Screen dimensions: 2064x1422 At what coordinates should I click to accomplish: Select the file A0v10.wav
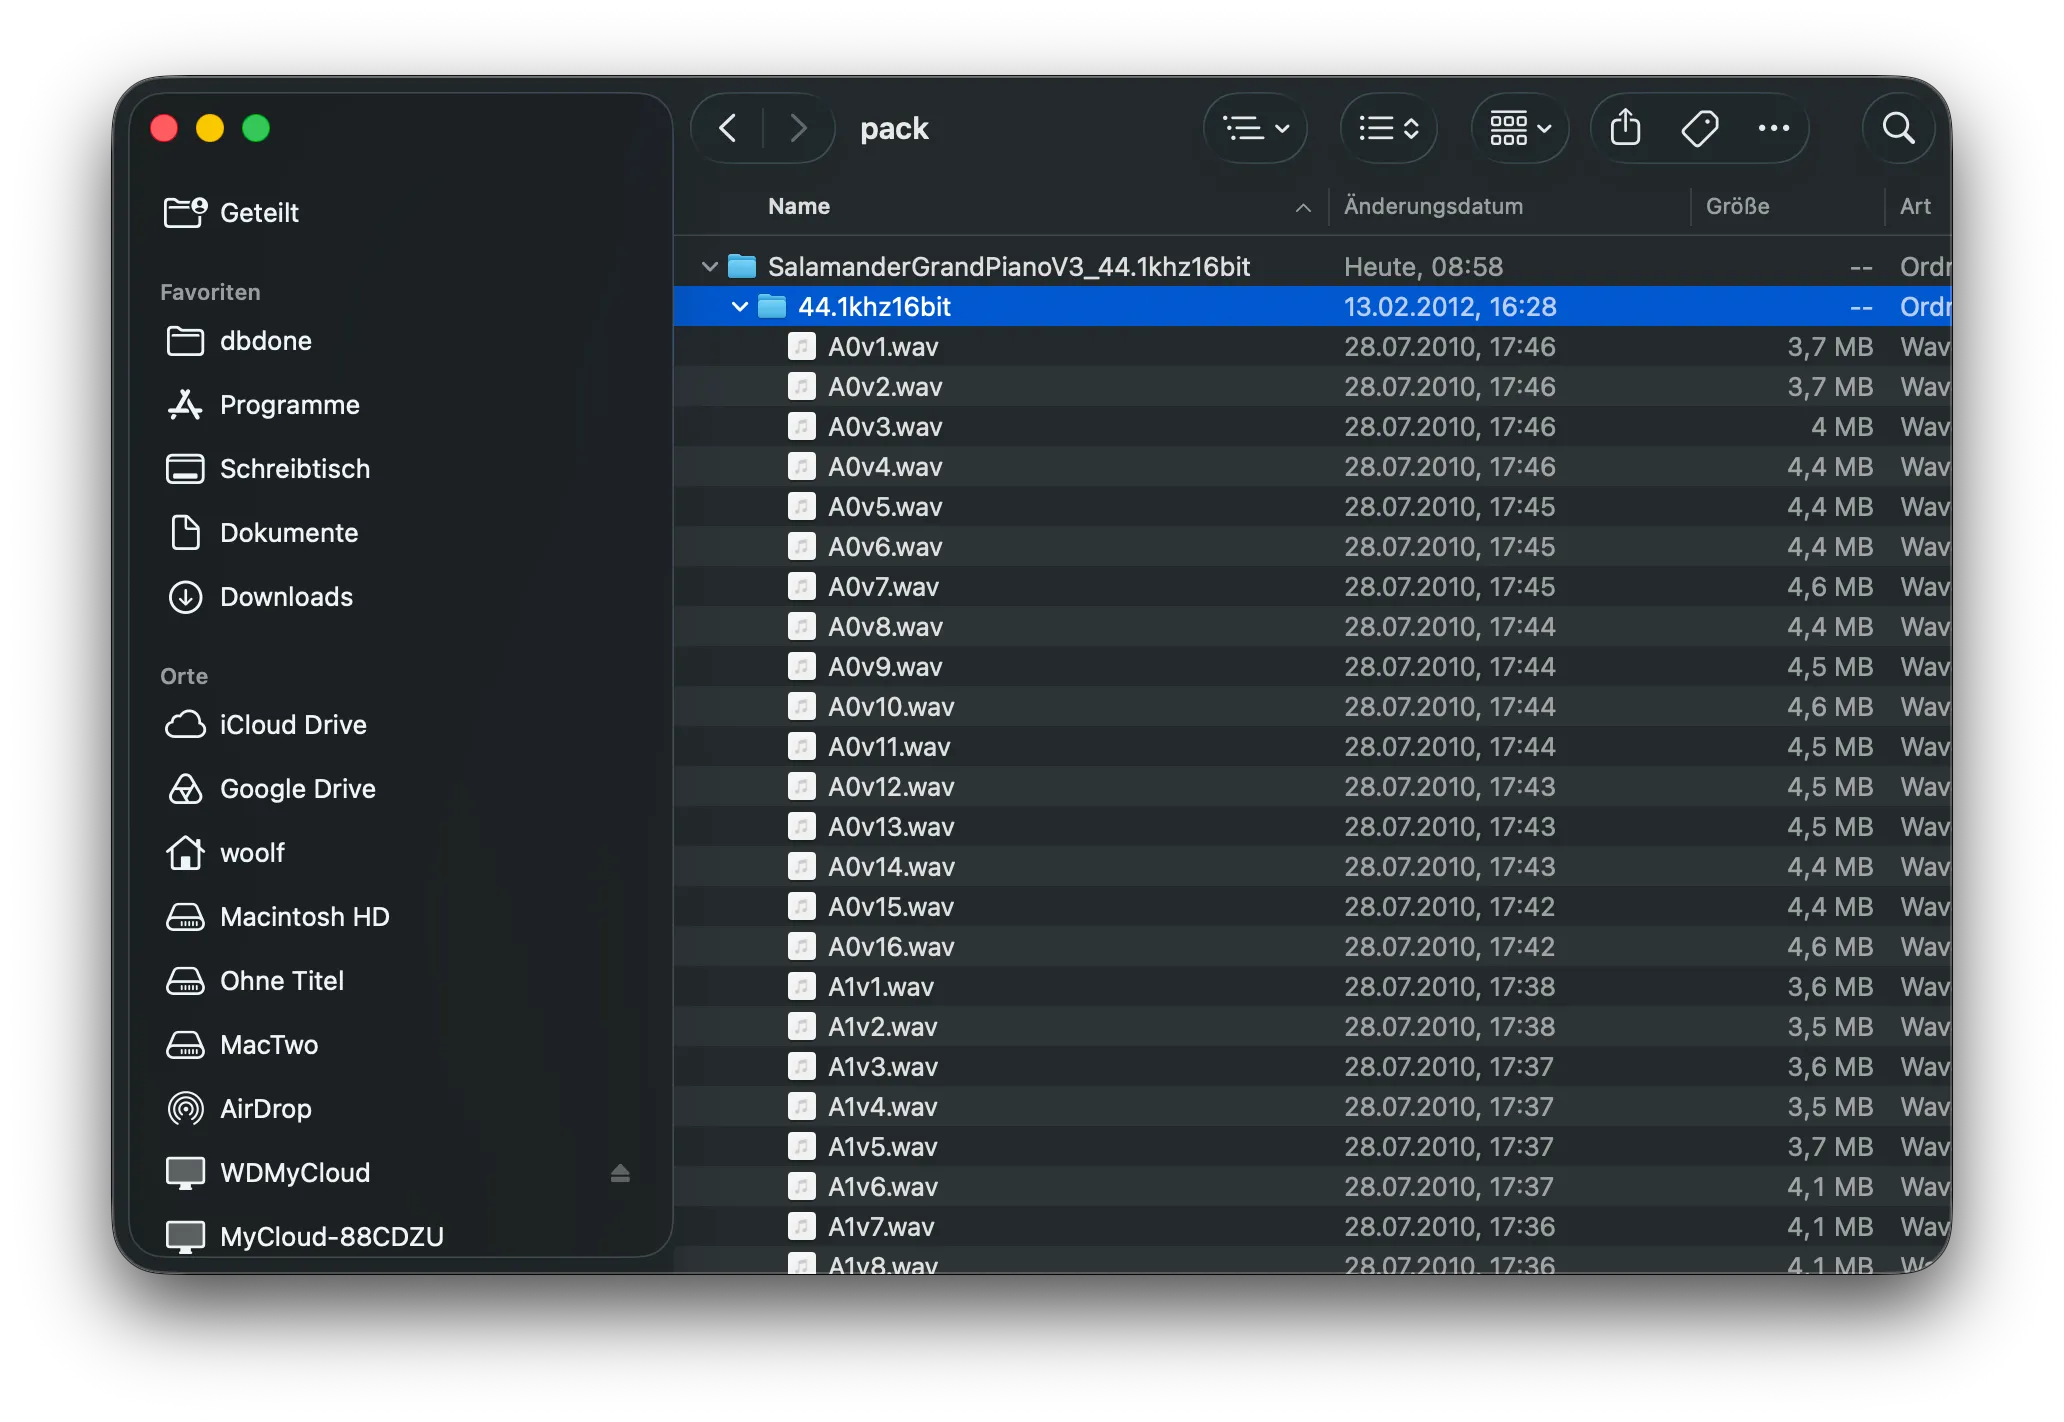pos(1312,707)
